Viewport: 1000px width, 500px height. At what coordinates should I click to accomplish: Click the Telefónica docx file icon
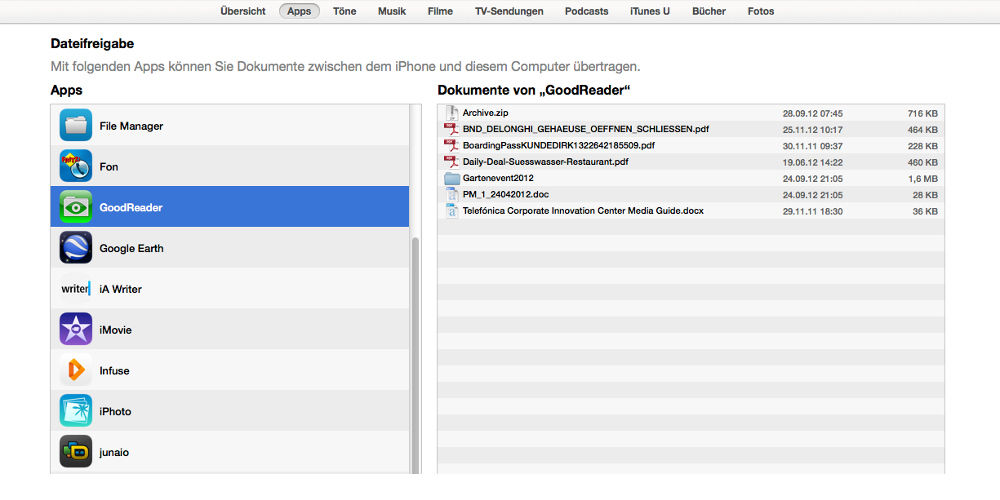[452, 211]
